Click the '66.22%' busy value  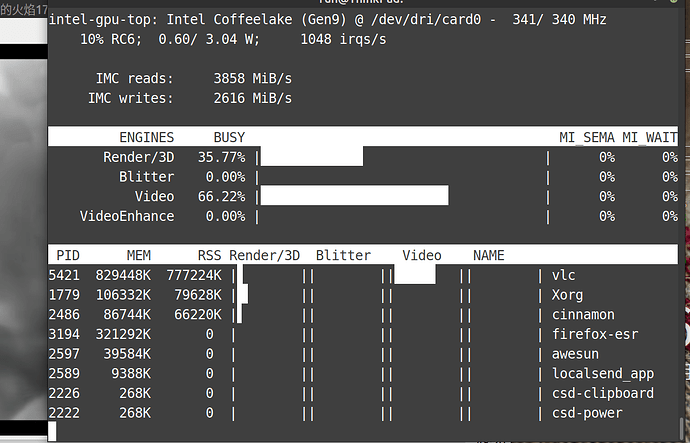221,196
